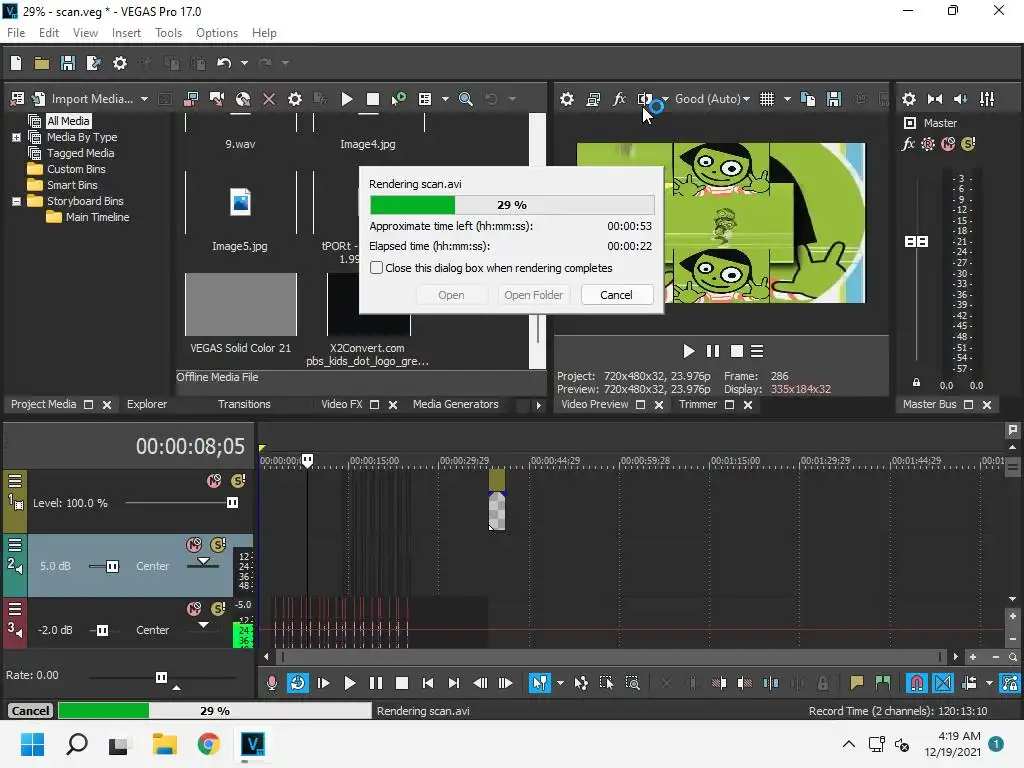Go to start of project

click(428, 683)
